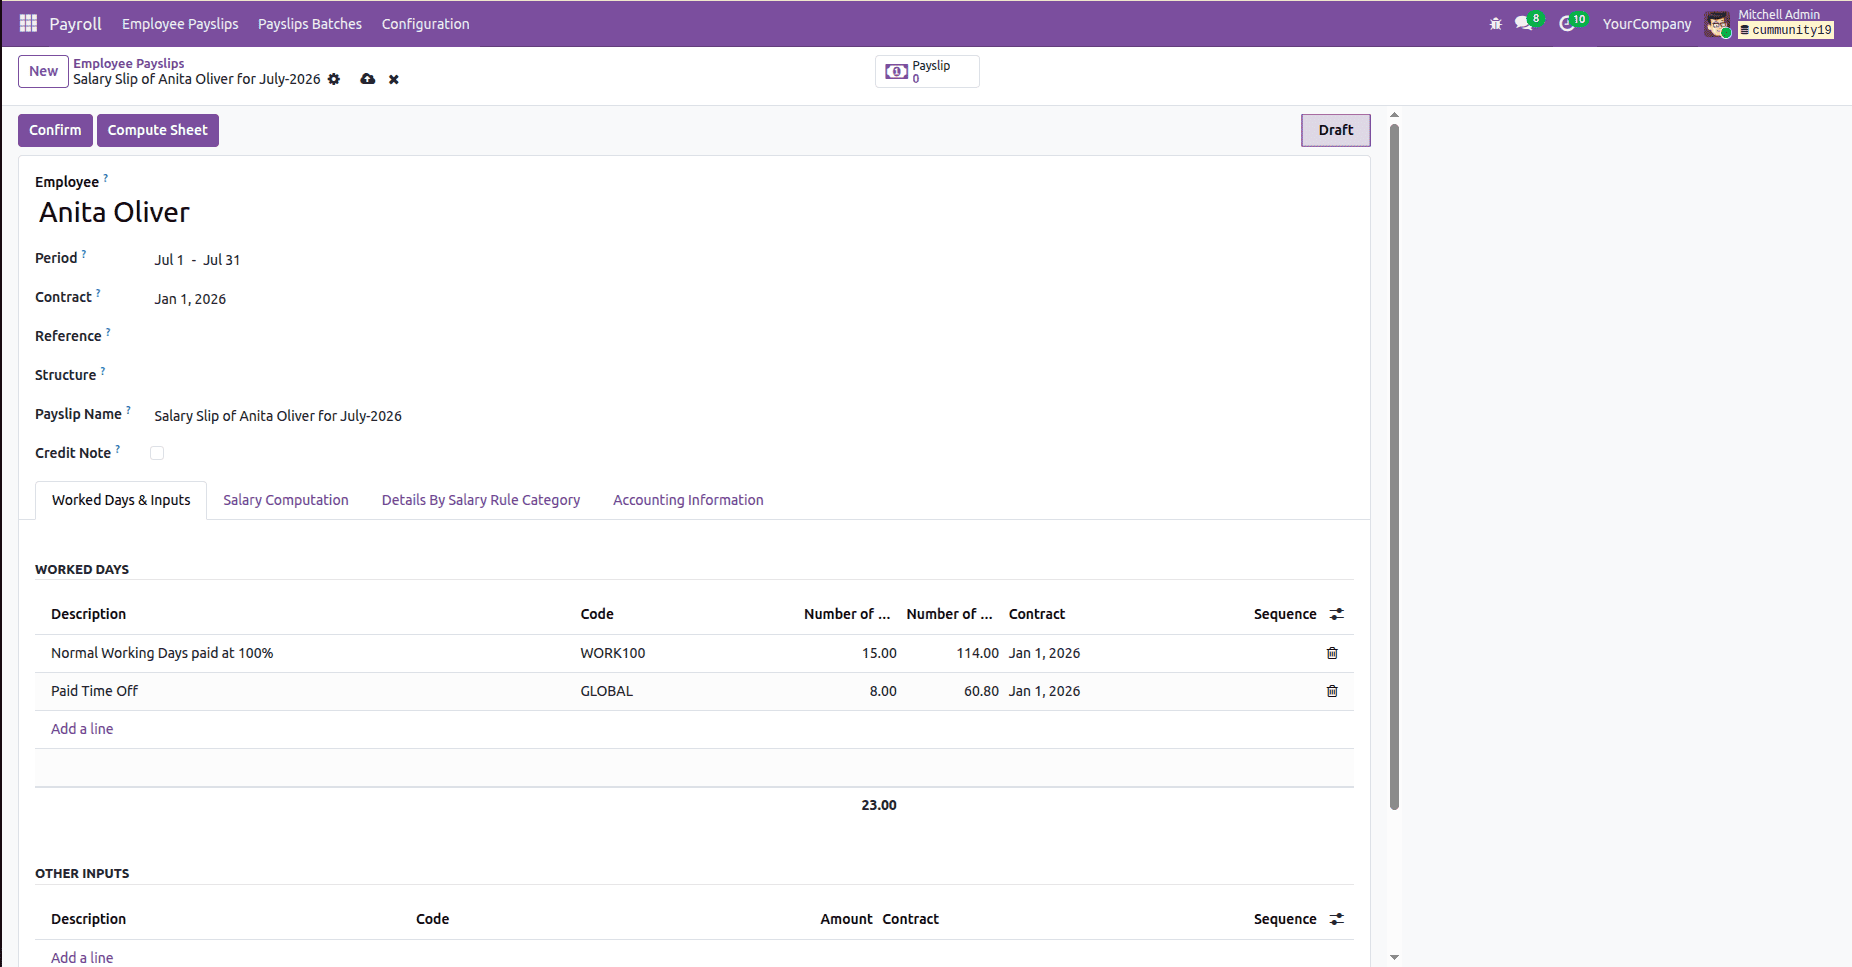Sort Worked Days by Code column
This screenshot has width=1852, height=967.
point(597,614)
